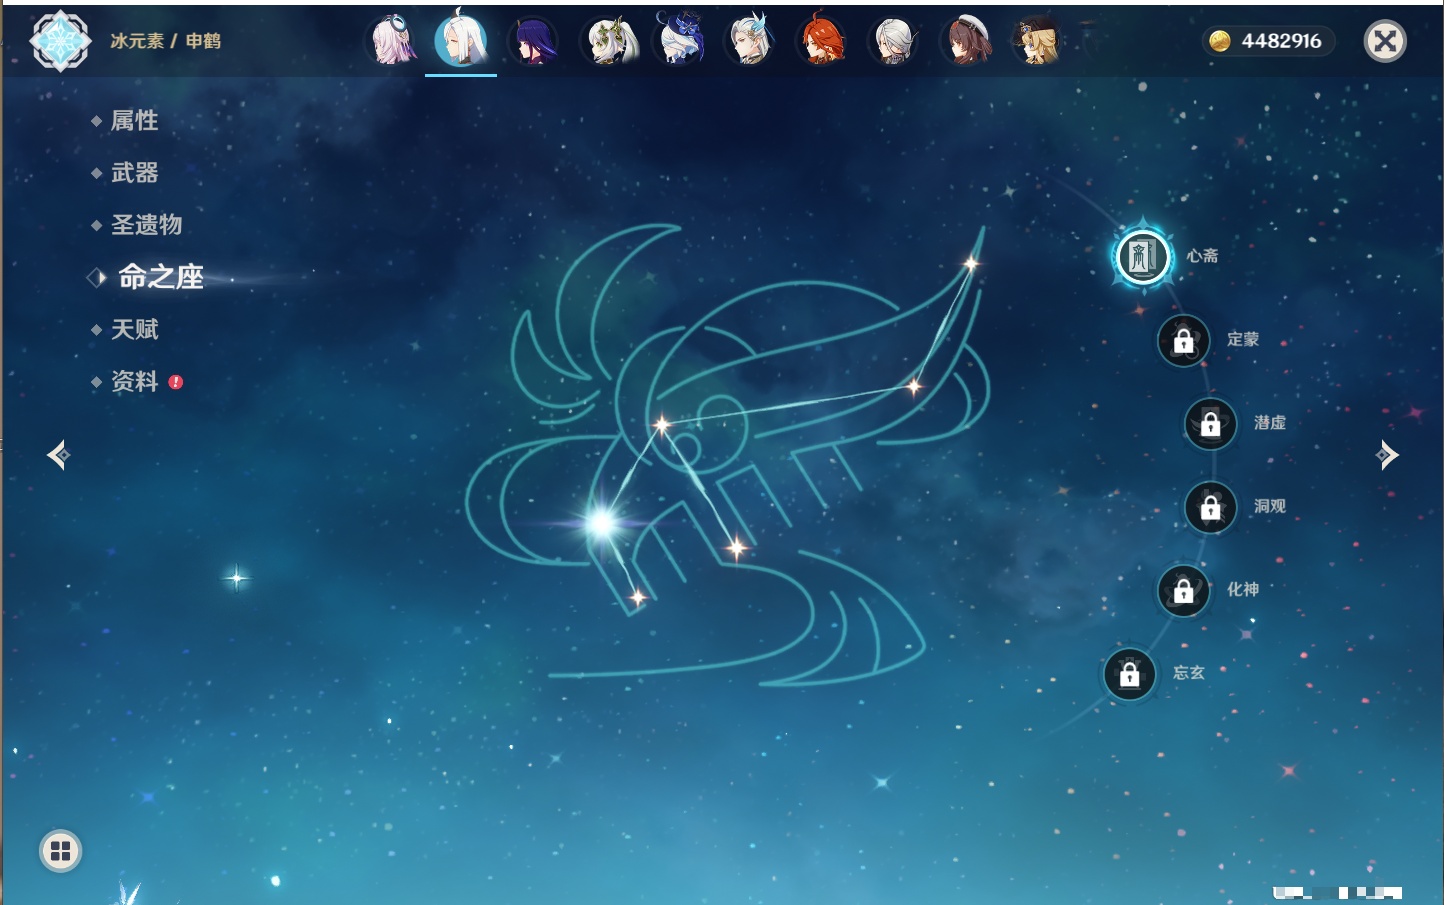Go to the next character with right arrow
1444x905 pixels.
(x=1387, y=455)
